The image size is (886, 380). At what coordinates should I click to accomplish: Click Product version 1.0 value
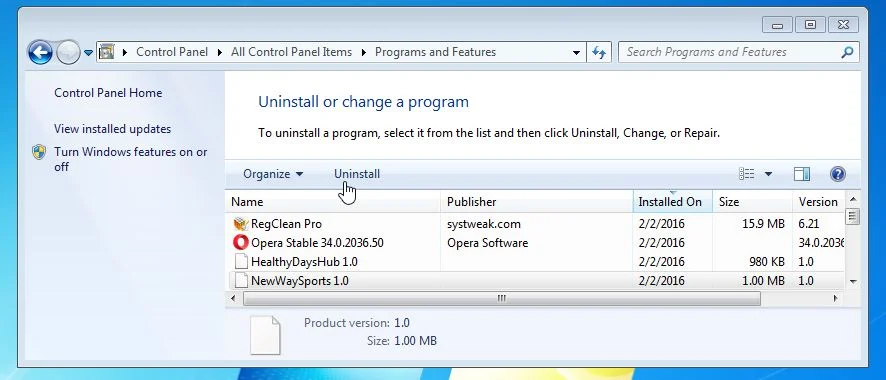pos(402,323)
